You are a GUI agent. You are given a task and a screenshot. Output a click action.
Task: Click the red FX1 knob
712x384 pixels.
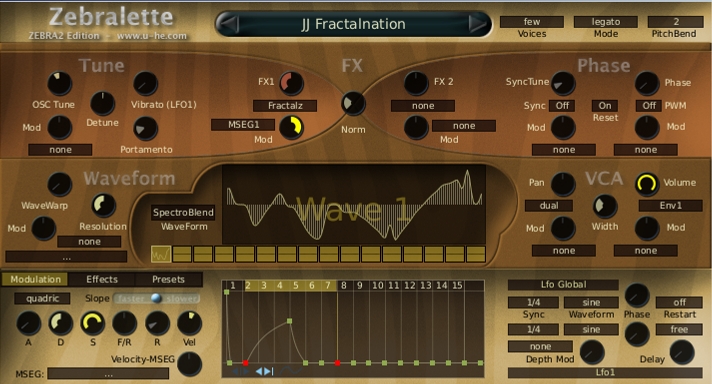291,84
